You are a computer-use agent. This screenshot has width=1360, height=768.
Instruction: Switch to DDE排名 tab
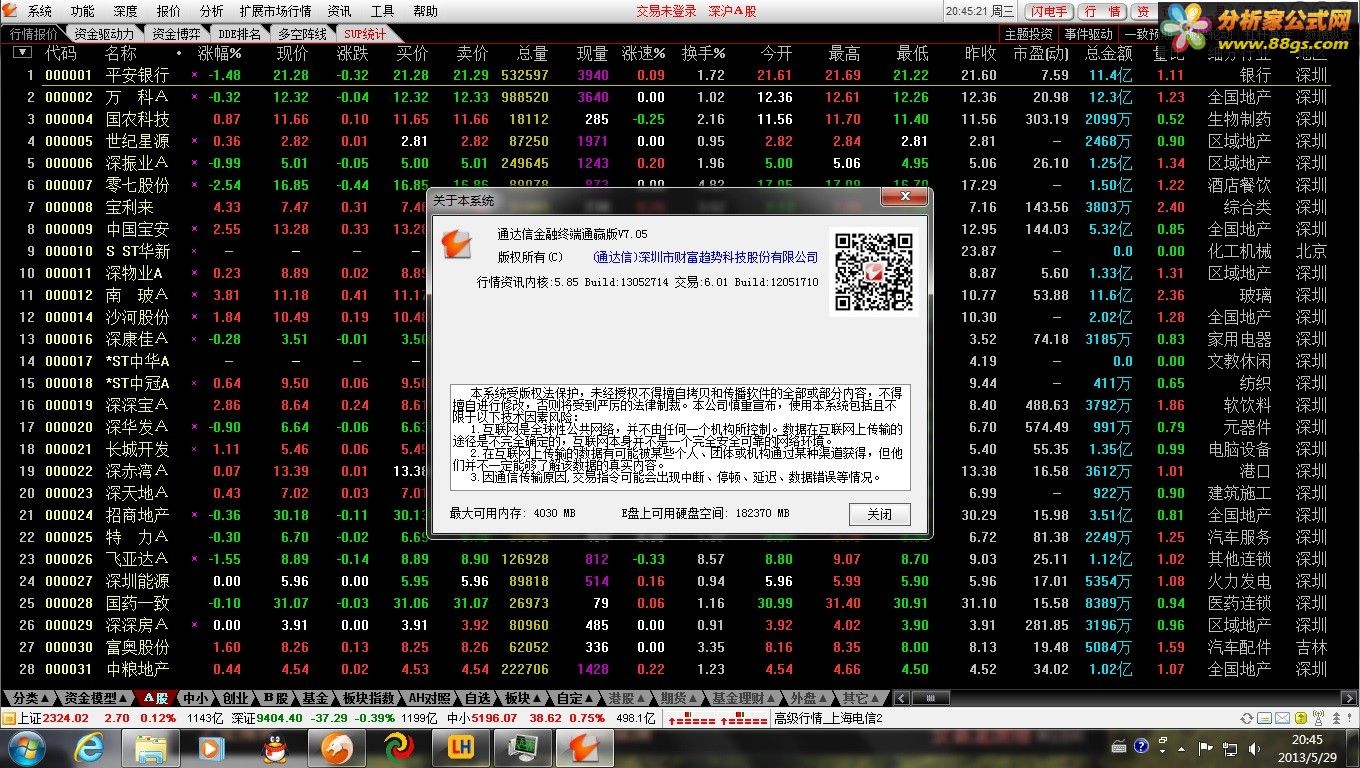coord(240,33)
